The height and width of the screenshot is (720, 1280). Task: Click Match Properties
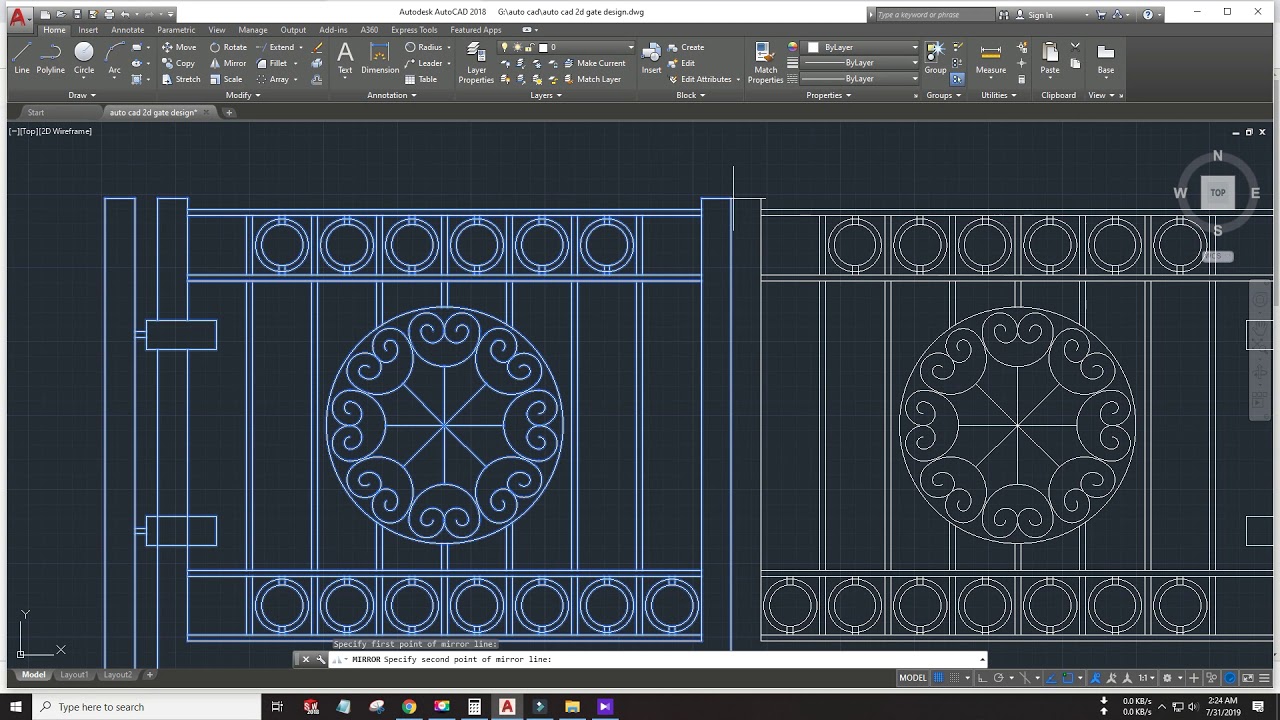pos(765,63)
